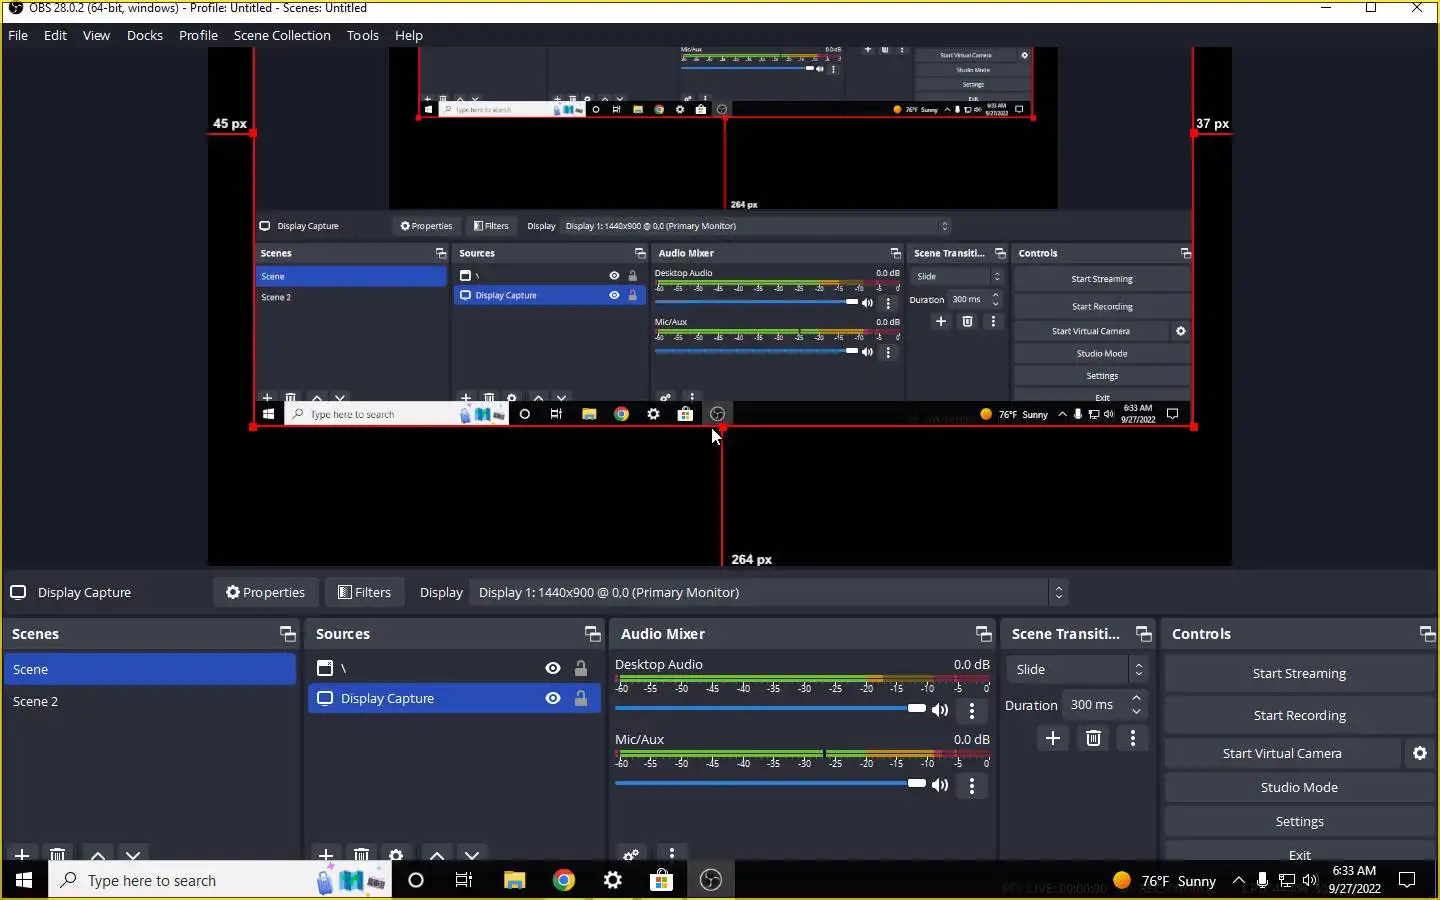Click the system tray microphone icon
Viewport: 1440px width, 900px height.
click(1262, 880)
